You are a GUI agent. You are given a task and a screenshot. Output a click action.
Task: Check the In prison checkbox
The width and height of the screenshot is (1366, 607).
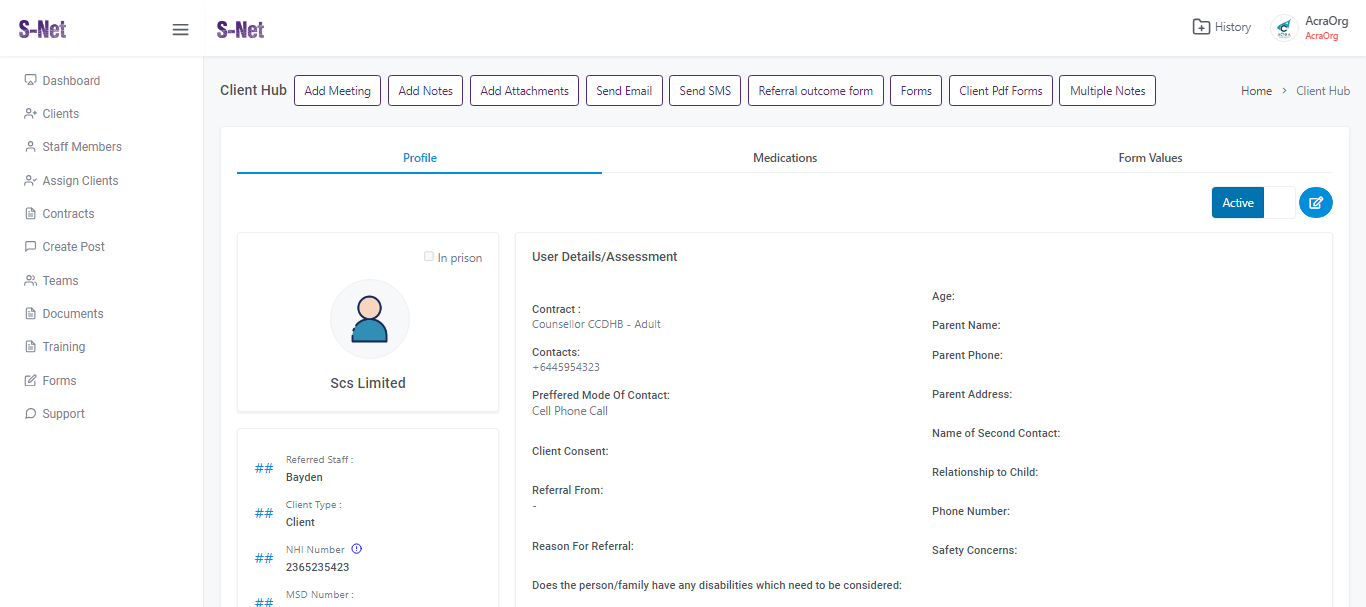tap(429, 257)
